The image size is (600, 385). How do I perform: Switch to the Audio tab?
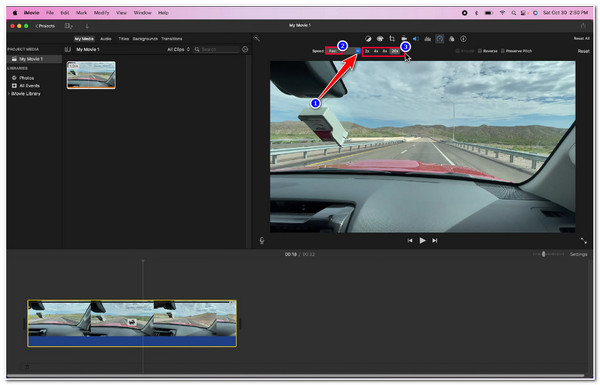106,39
